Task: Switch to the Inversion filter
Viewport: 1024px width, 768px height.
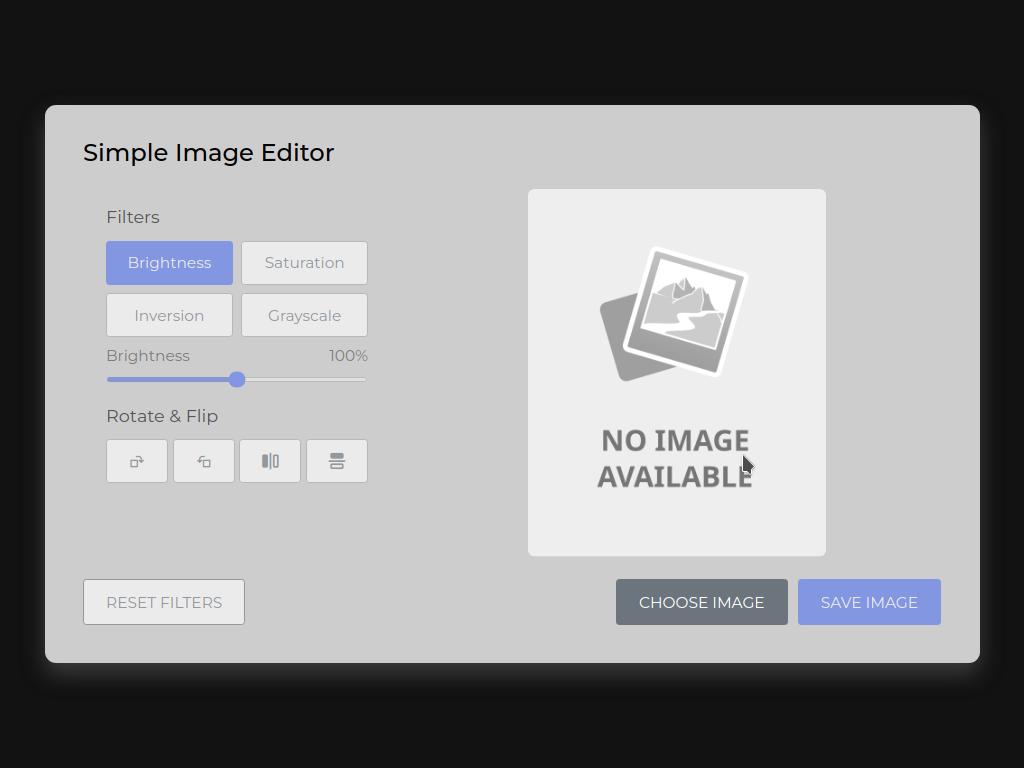Action: (169, 316)
